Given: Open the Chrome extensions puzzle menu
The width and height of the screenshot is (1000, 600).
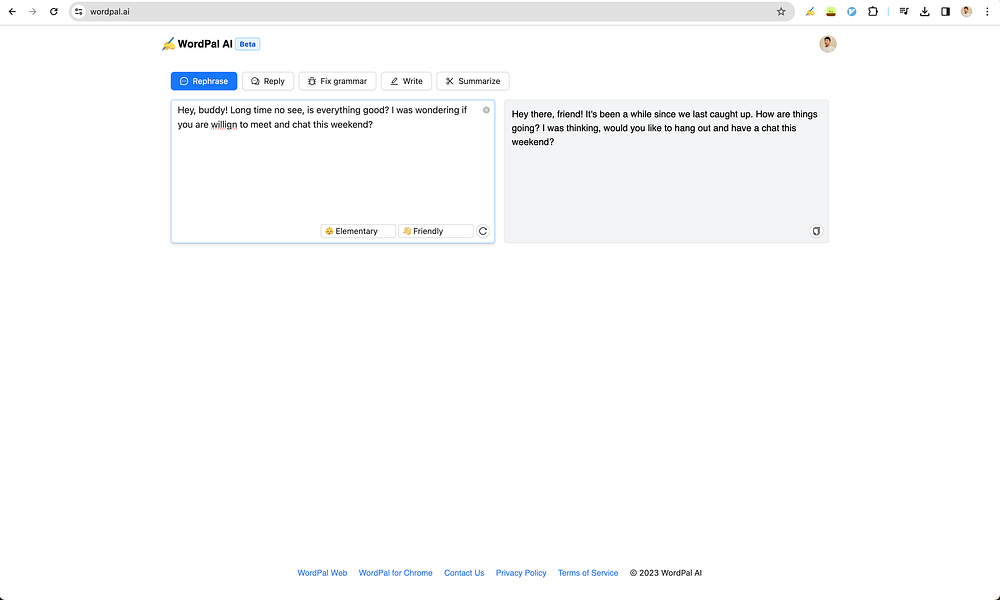Looking at the screenshot, I should tap(873, 11).
